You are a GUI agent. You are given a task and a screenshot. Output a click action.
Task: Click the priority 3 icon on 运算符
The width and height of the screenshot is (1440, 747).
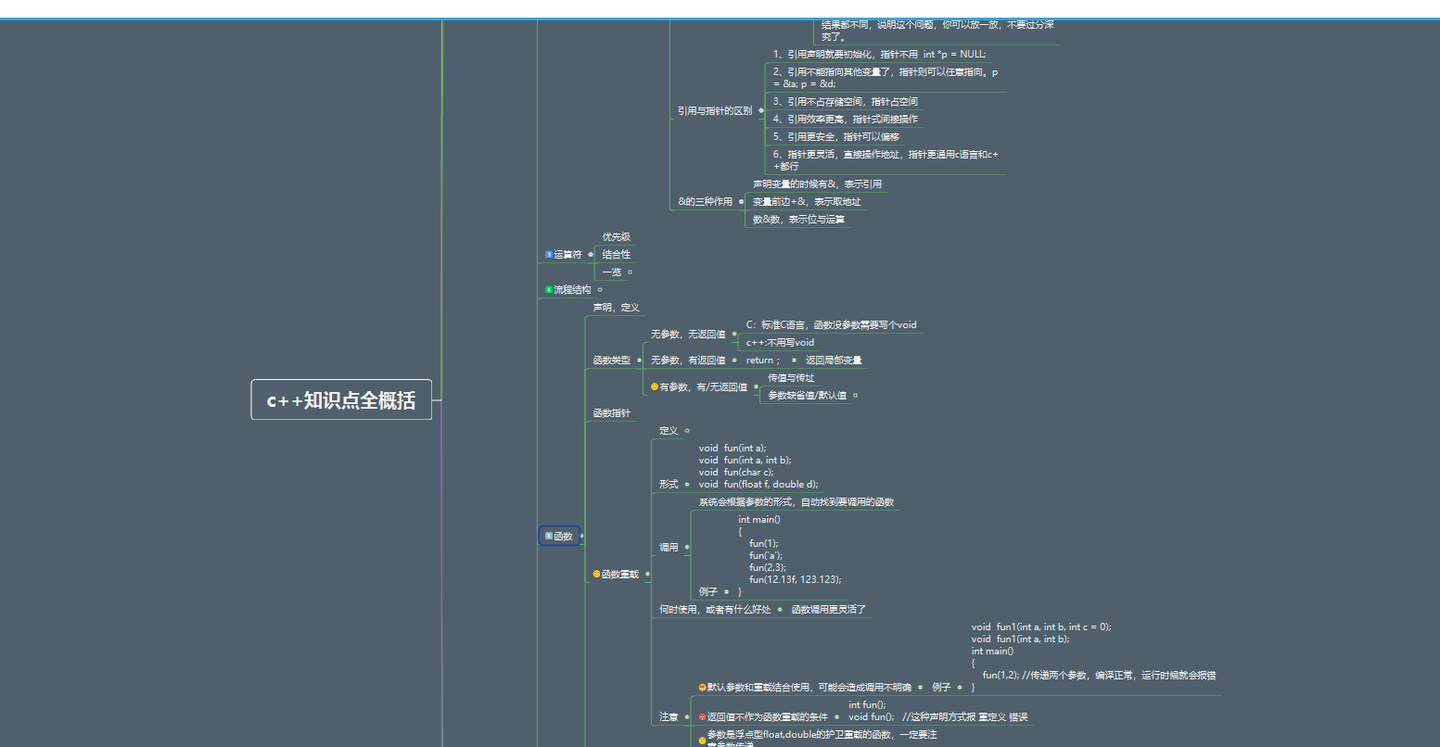click(549, 254)
